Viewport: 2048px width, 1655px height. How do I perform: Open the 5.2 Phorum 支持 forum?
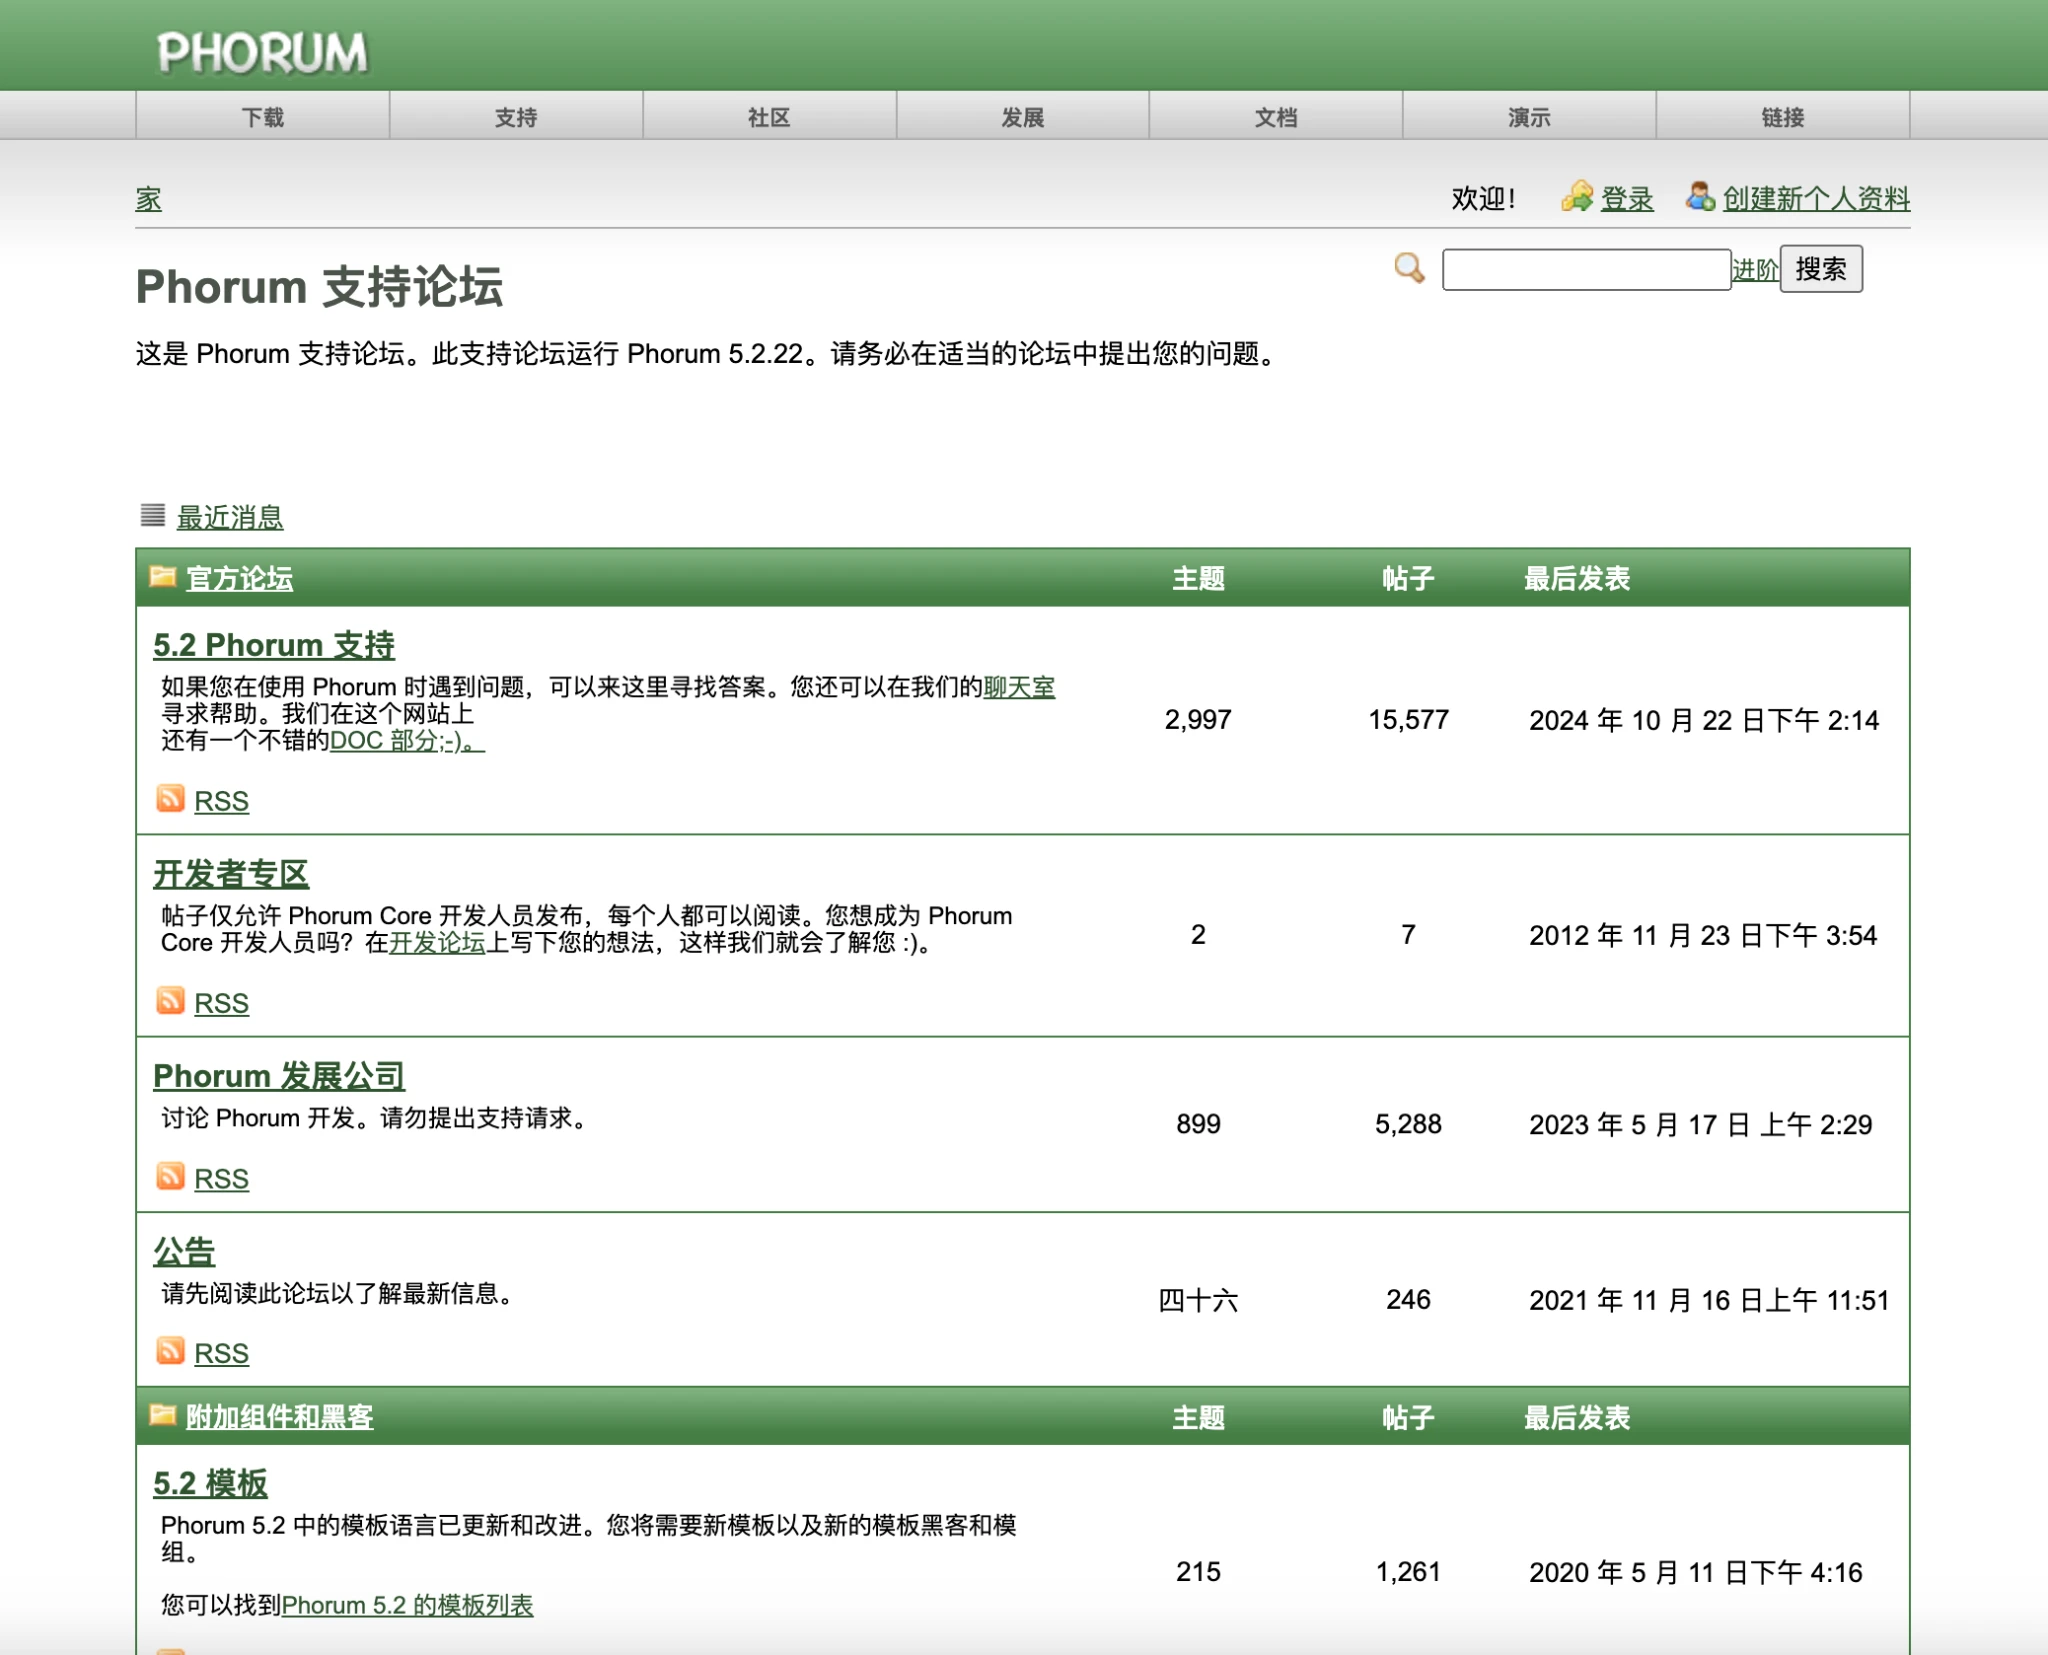(x=274, y=645)
